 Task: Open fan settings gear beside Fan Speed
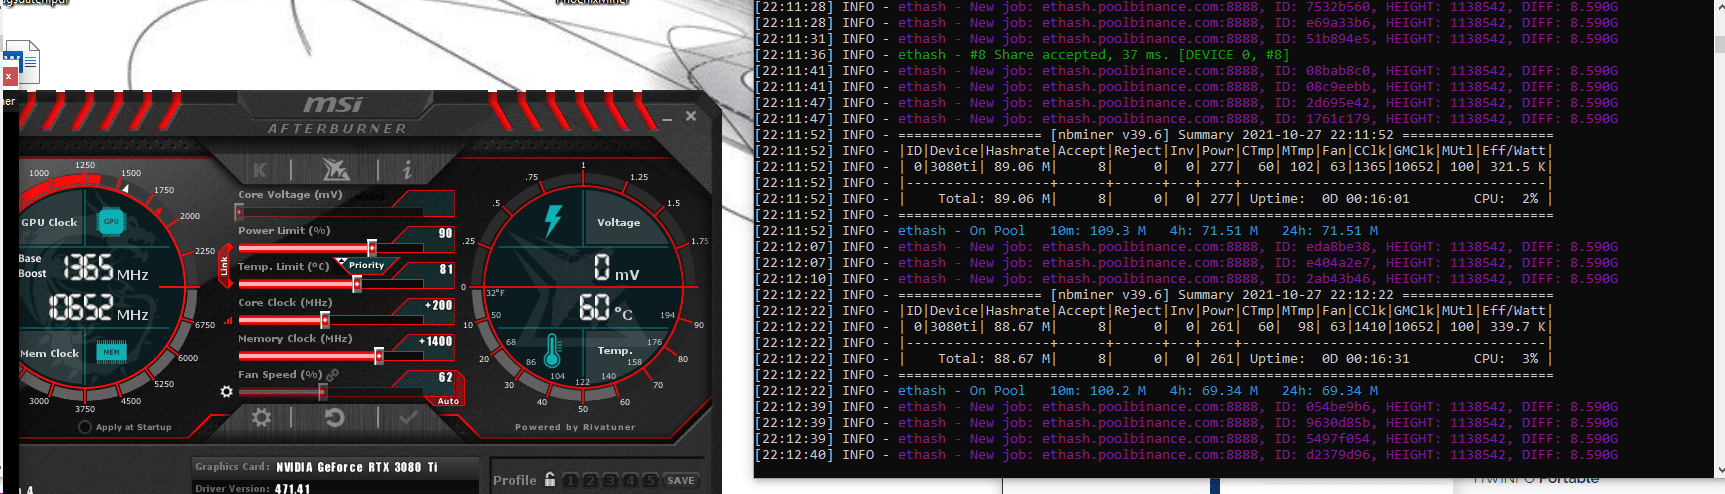227,392
